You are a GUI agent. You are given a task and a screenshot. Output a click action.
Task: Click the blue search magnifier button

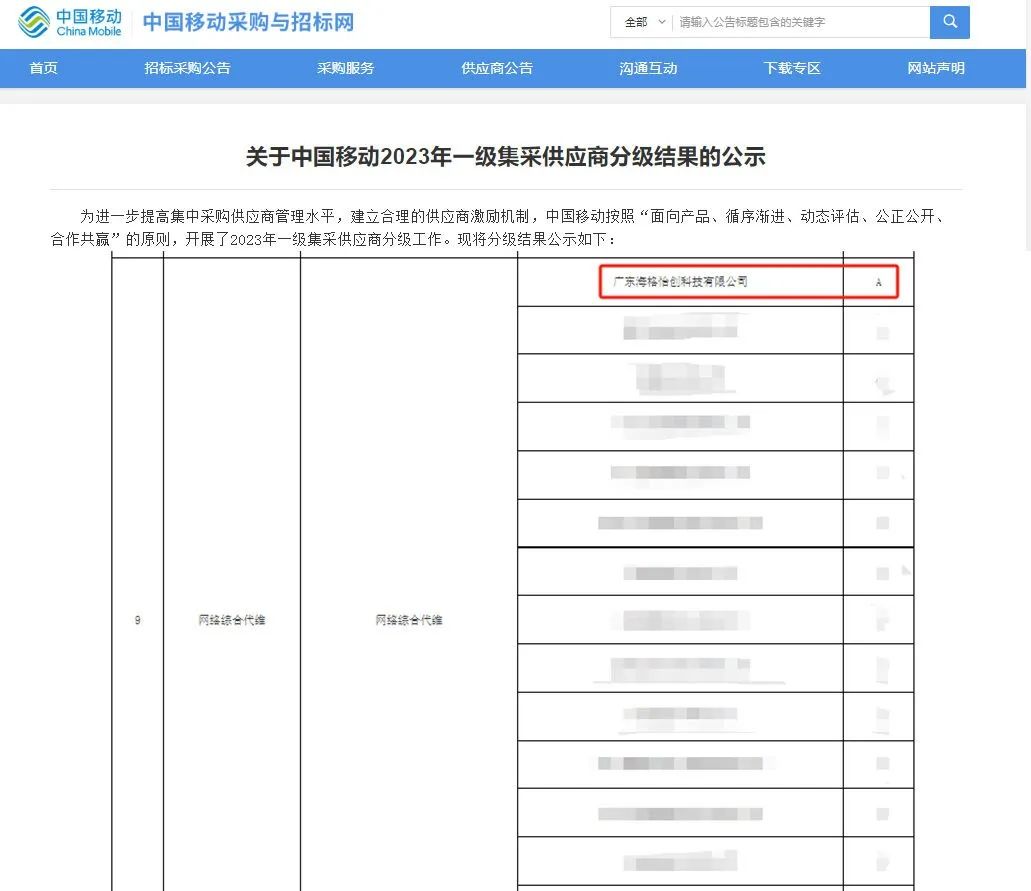pyautogui.click(x=949, y=22)
